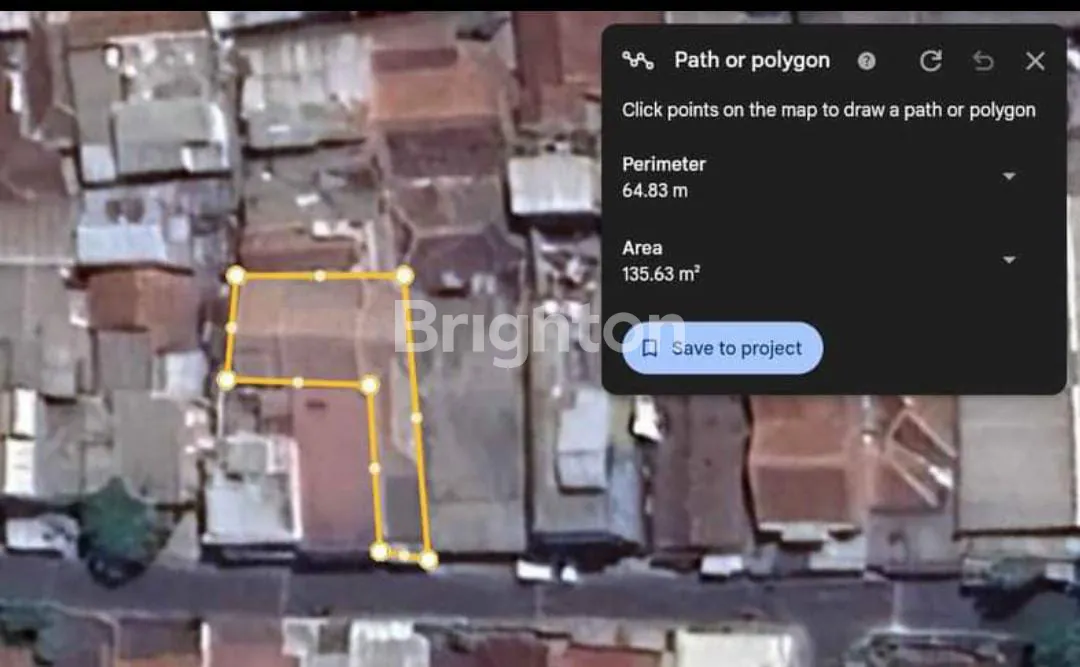
Task: Click the Save to project button
Action: [x=722, y=348]
